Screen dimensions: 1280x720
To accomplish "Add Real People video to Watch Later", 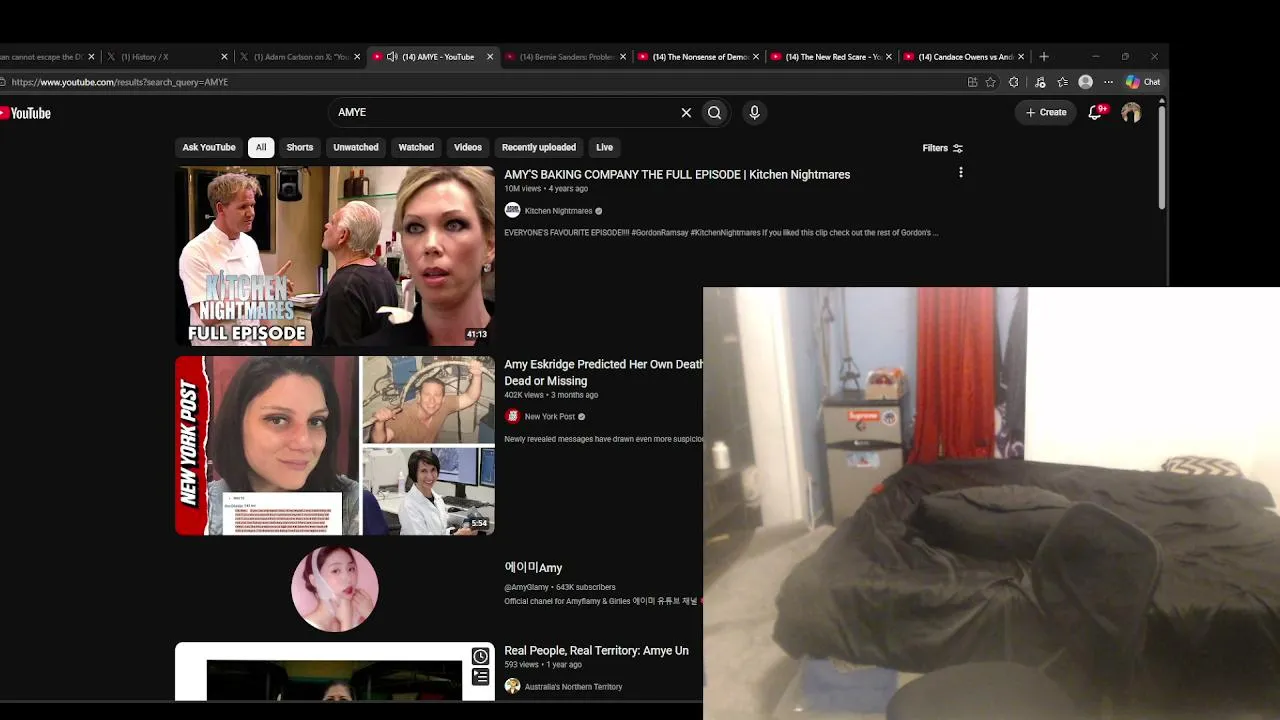I will coord(481,657).
